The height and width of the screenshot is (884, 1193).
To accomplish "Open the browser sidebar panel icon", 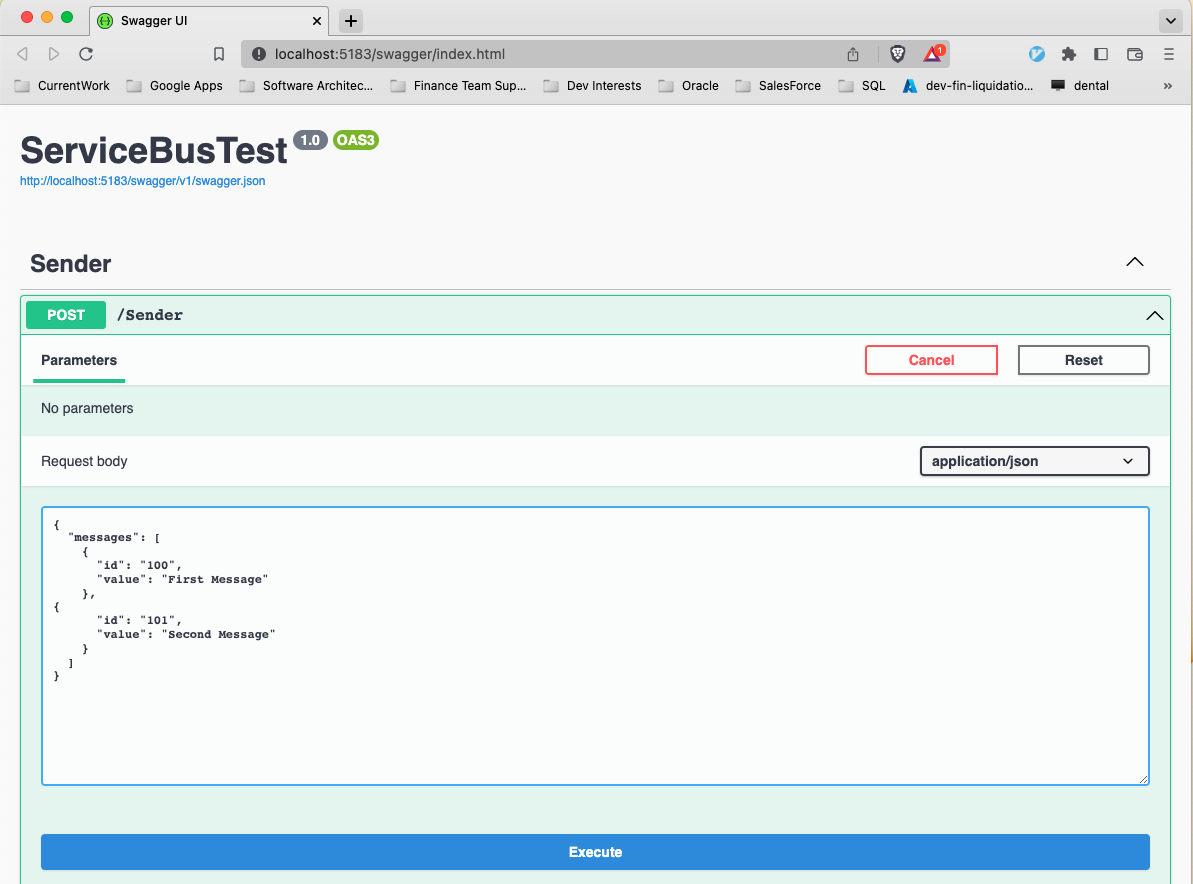I will [1102, 54].
